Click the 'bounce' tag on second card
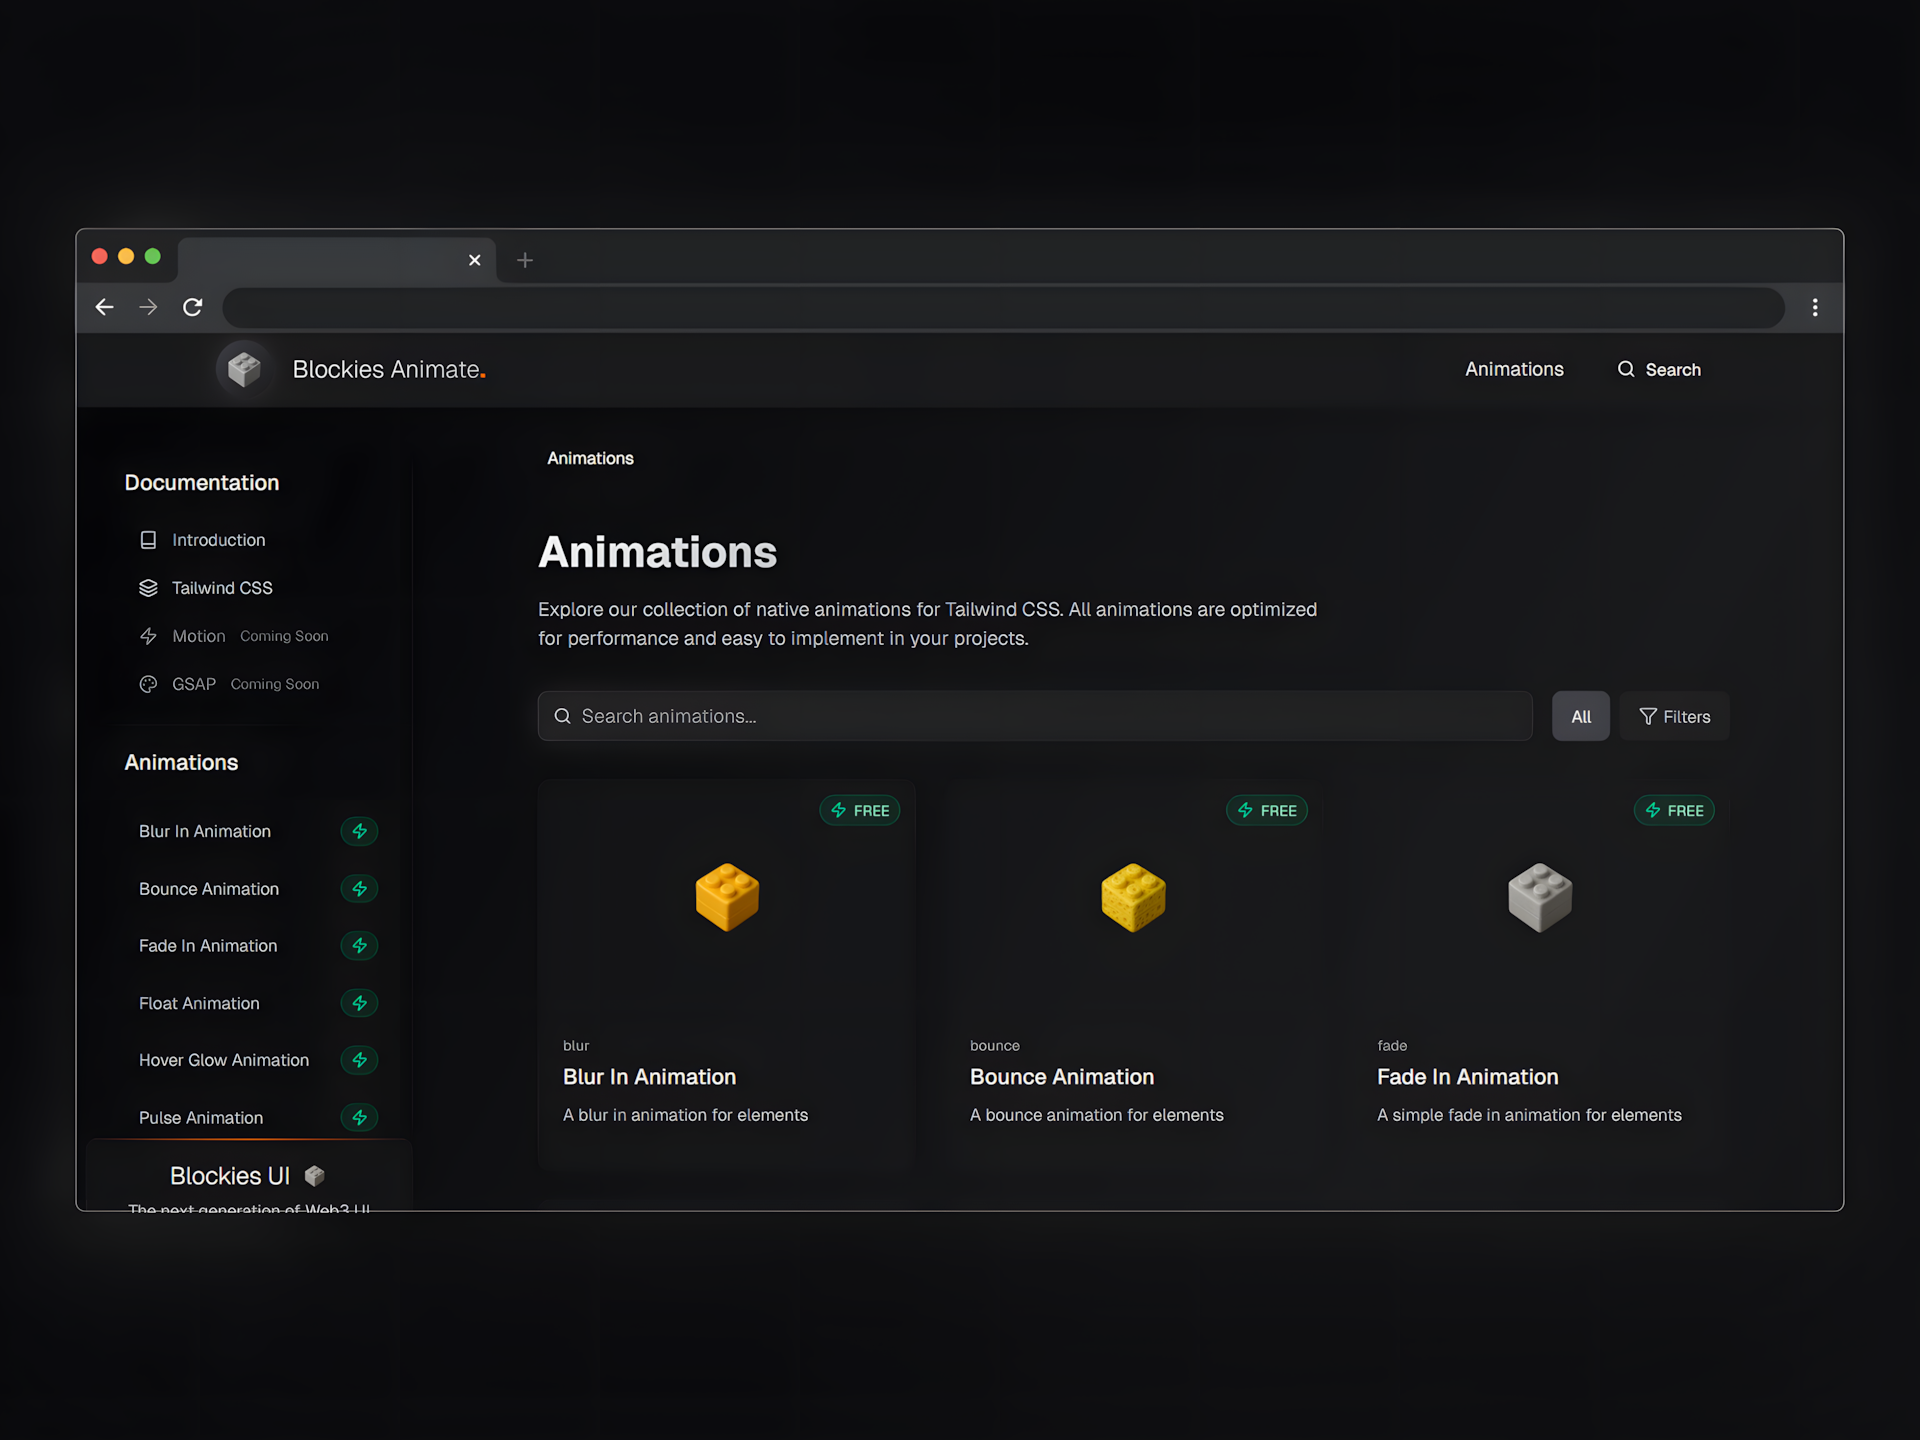The image size is (1920, 1440). point(995,1046)
